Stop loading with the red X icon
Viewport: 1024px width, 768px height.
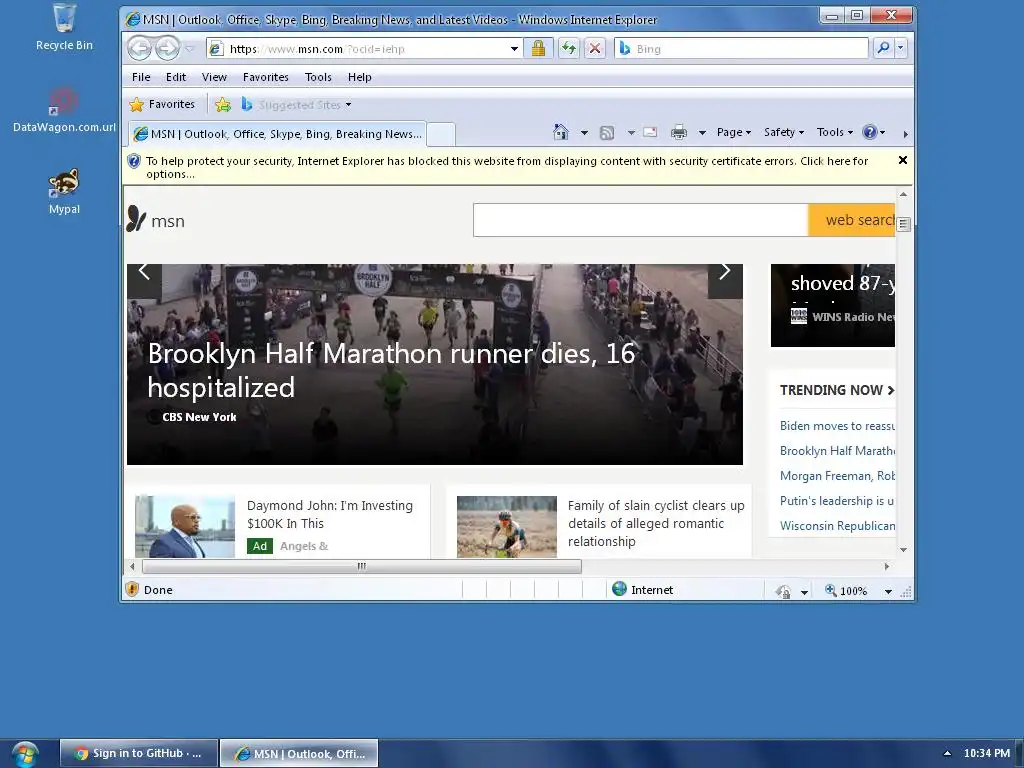(x=595, y=48)
